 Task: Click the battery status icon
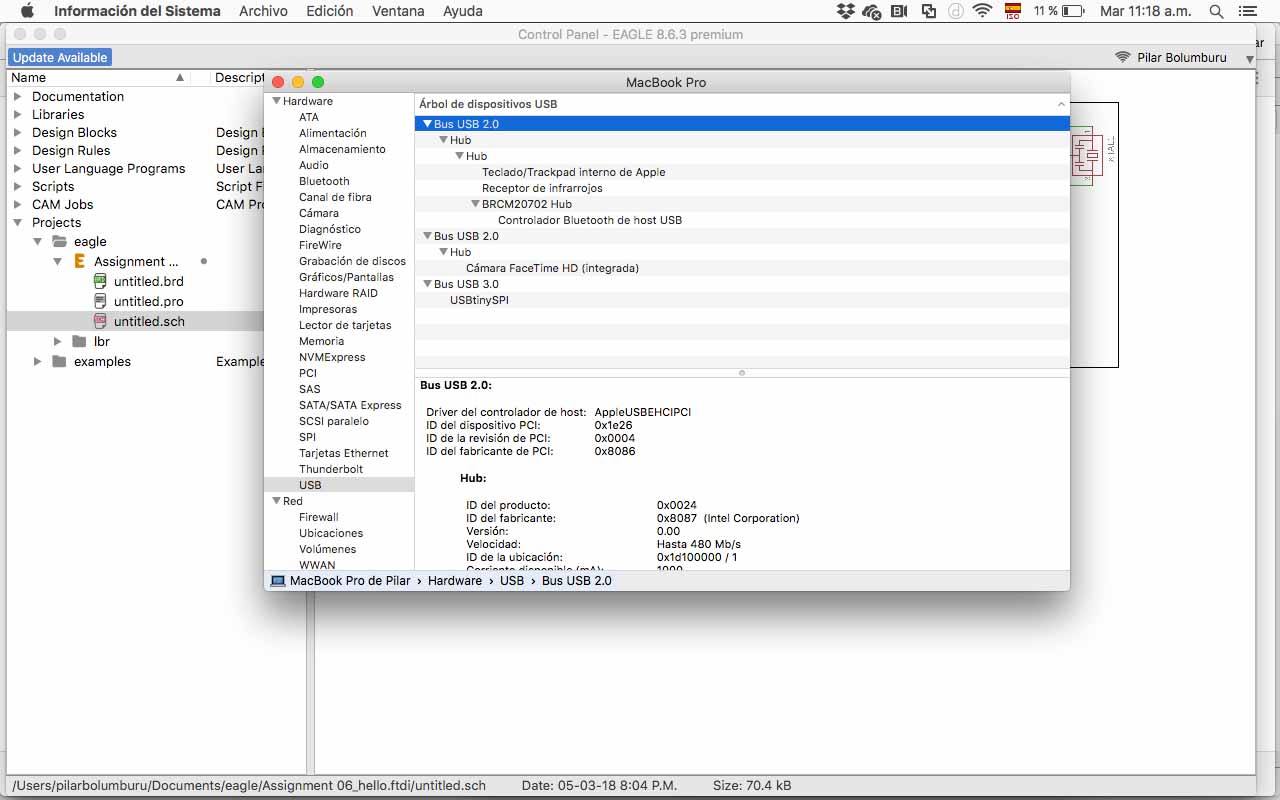coord(1073,11)
